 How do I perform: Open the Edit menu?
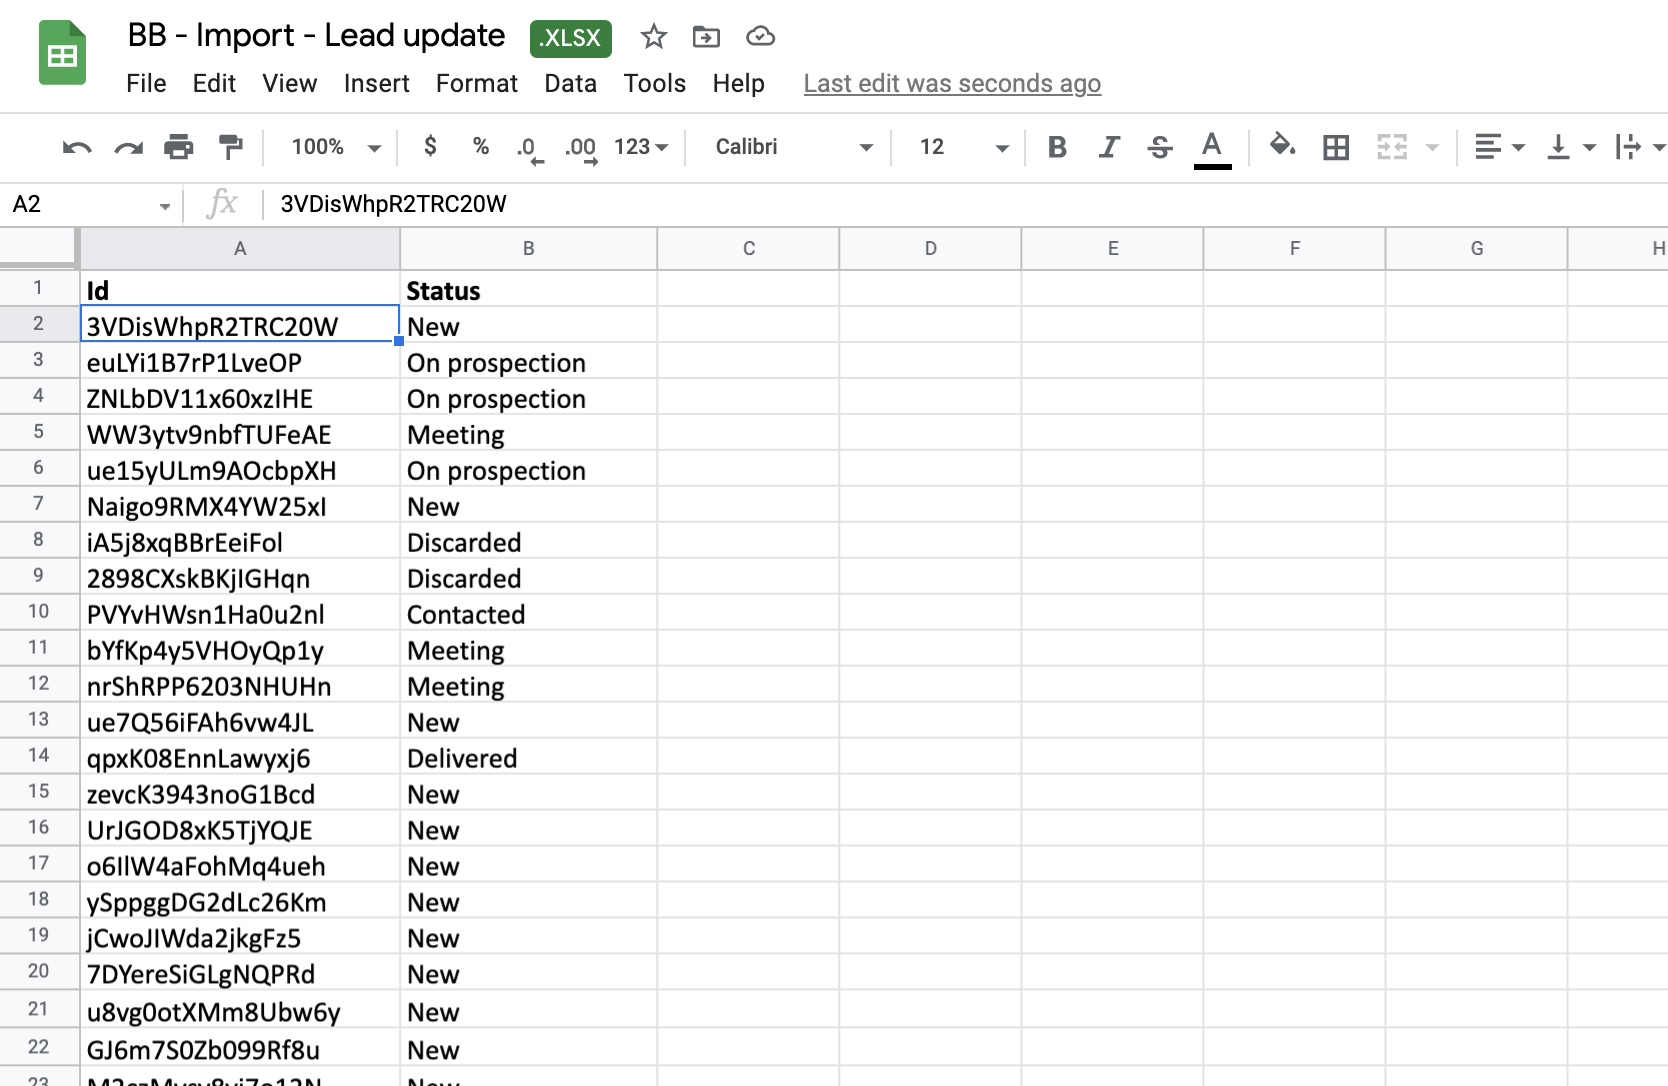214,83
